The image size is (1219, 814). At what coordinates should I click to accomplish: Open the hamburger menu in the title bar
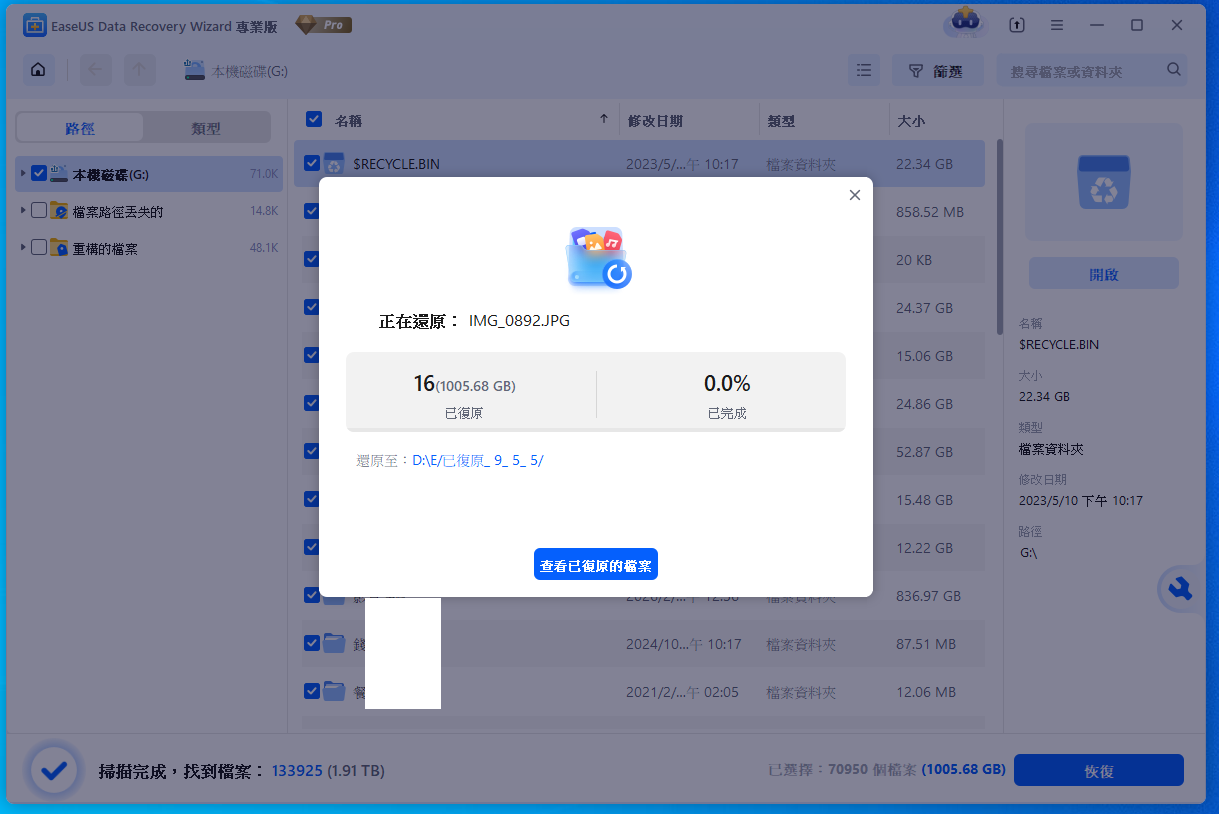[1057, 25]
